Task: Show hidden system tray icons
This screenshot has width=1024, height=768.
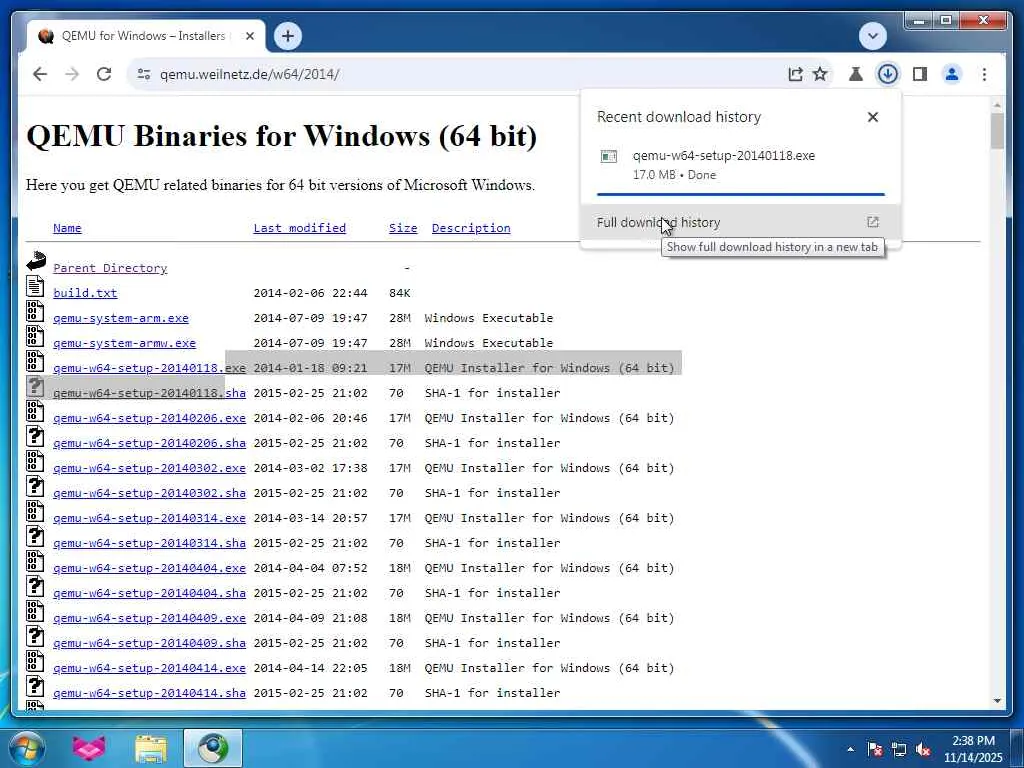Action: pos(850,749)
